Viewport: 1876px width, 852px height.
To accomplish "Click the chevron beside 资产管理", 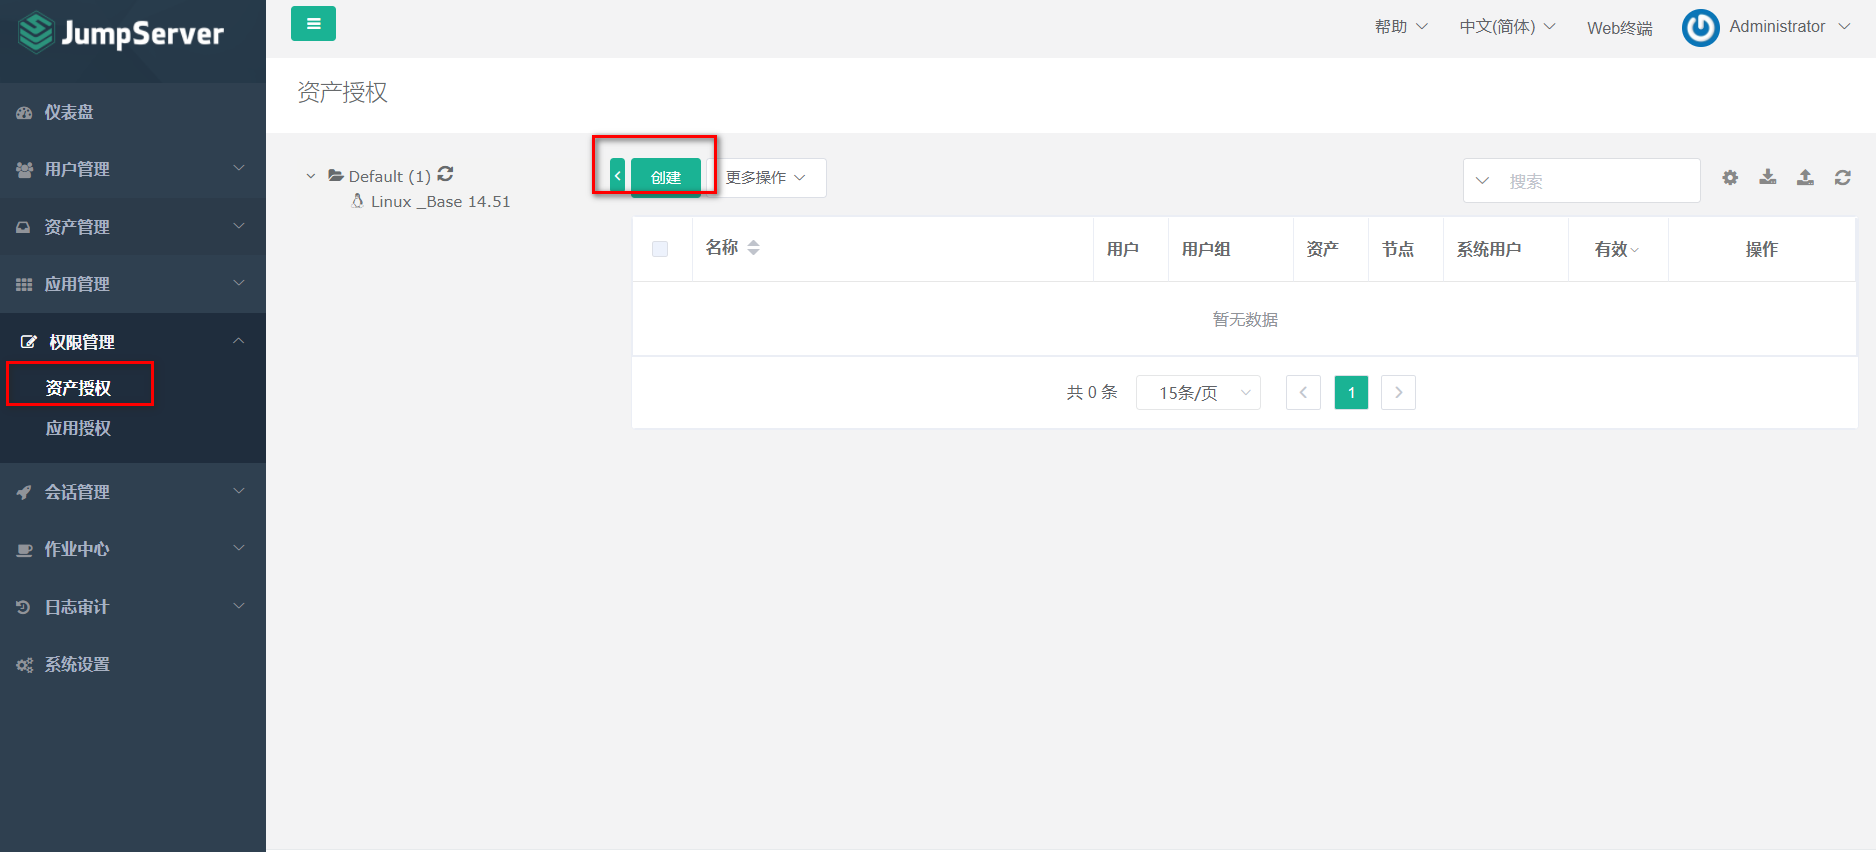I will (x=239, y=226).
